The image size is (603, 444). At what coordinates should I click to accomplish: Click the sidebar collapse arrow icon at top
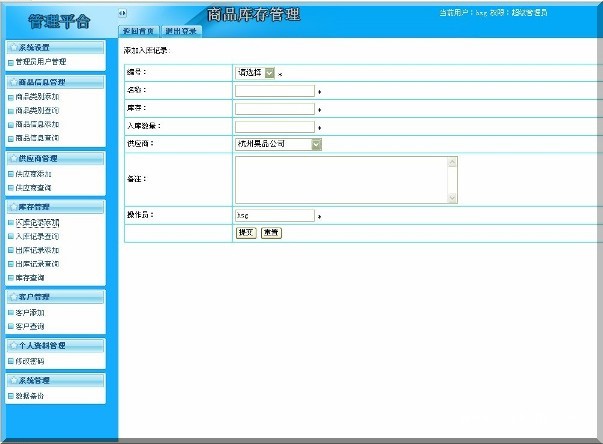click(123, 13)
